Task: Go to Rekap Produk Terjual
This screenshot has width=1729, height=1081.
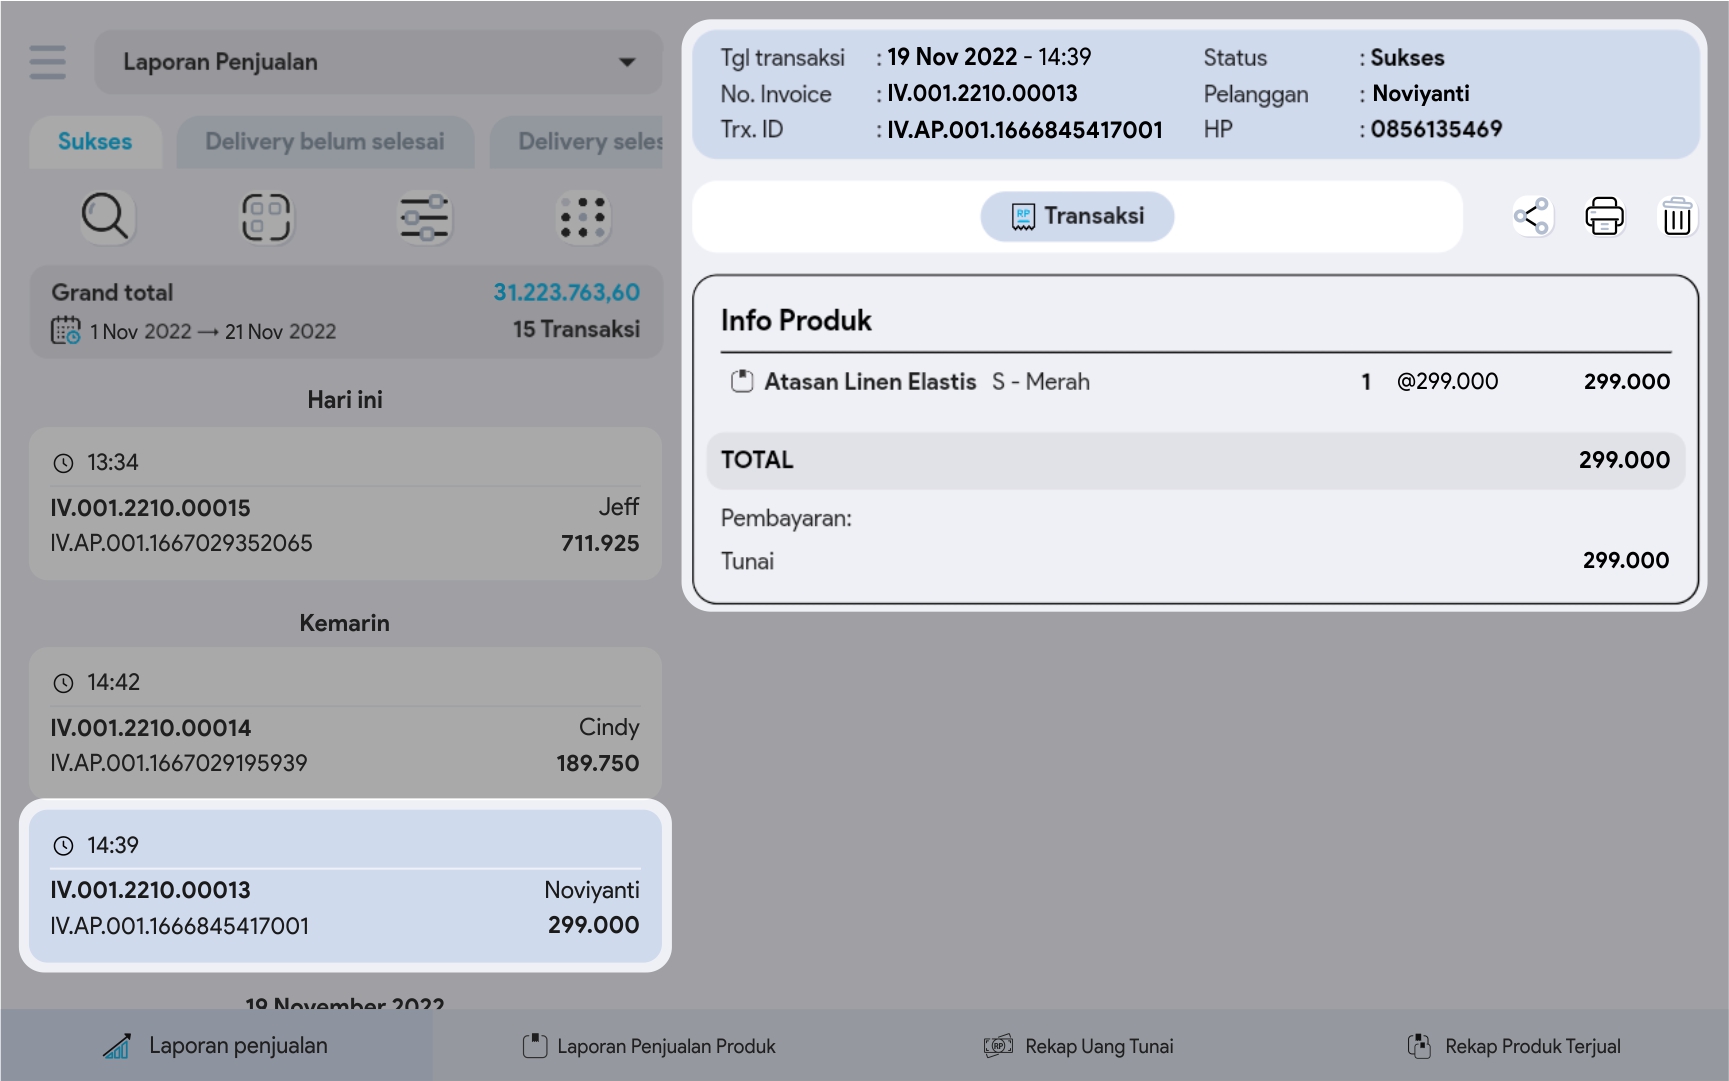Action: click(1513, 1046)
